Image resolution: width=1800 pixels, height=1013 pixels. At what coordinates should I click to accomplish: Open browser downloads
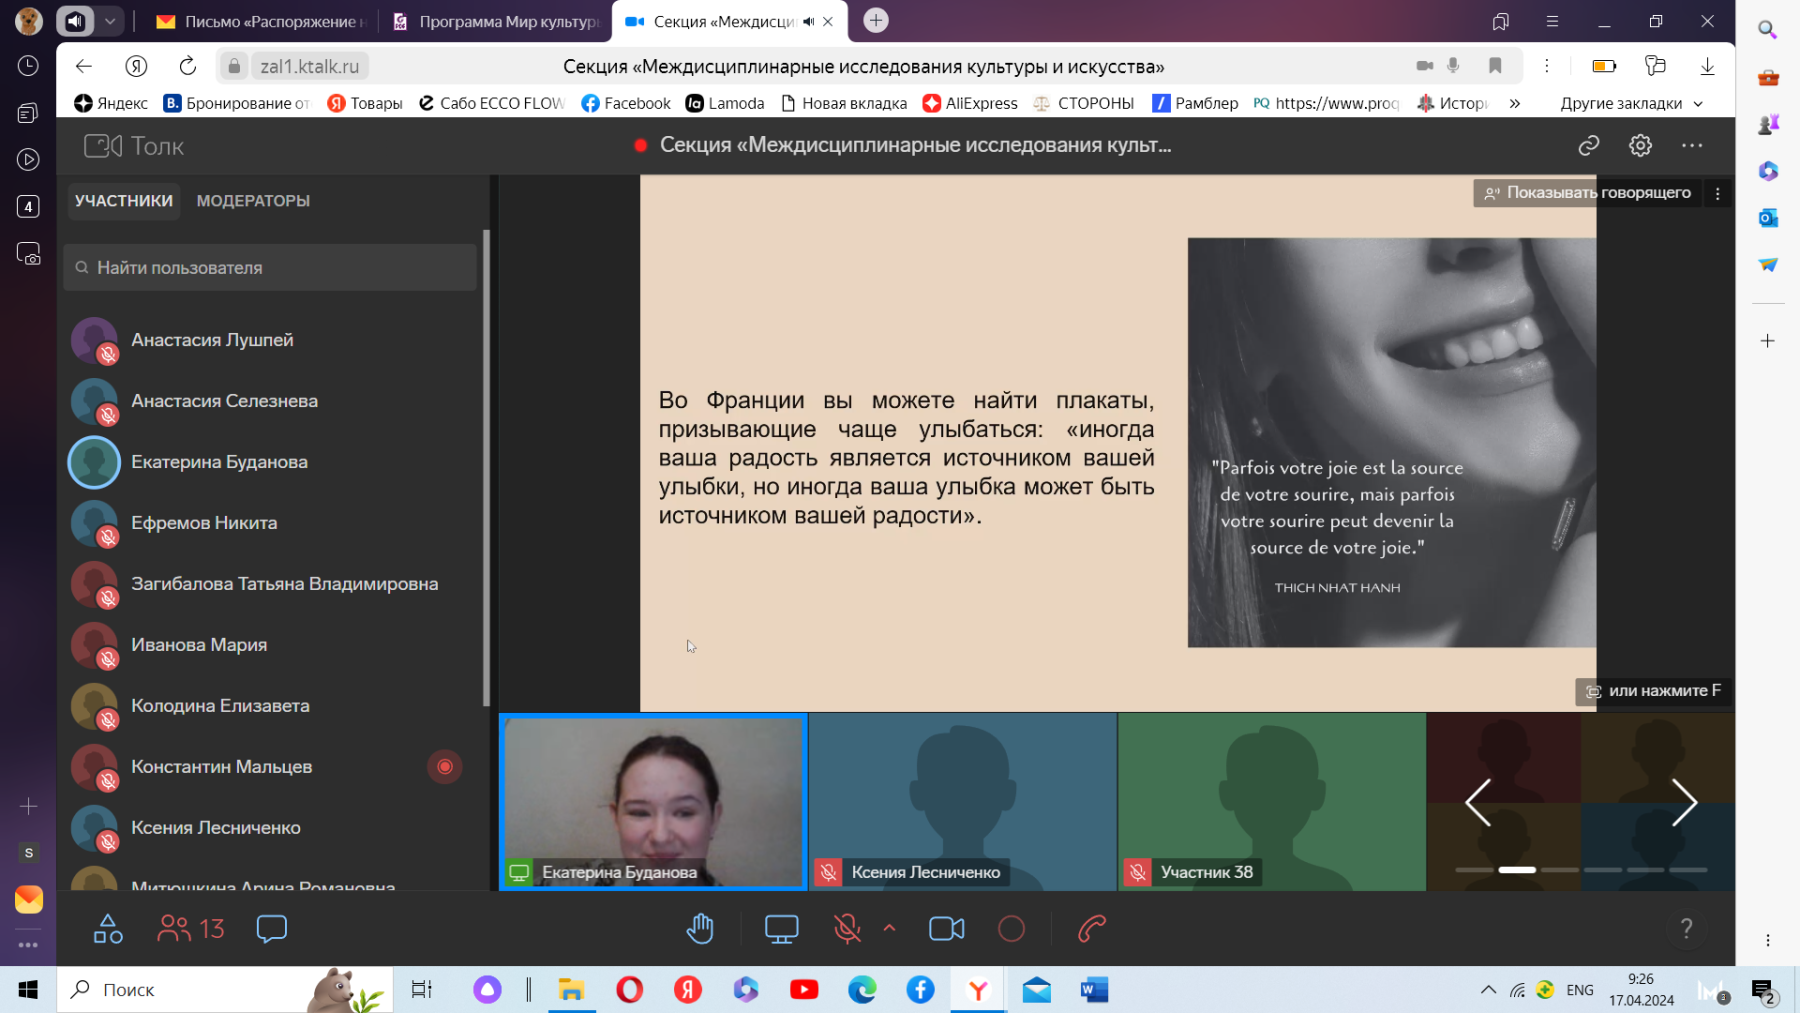[x=1707, y=66]
